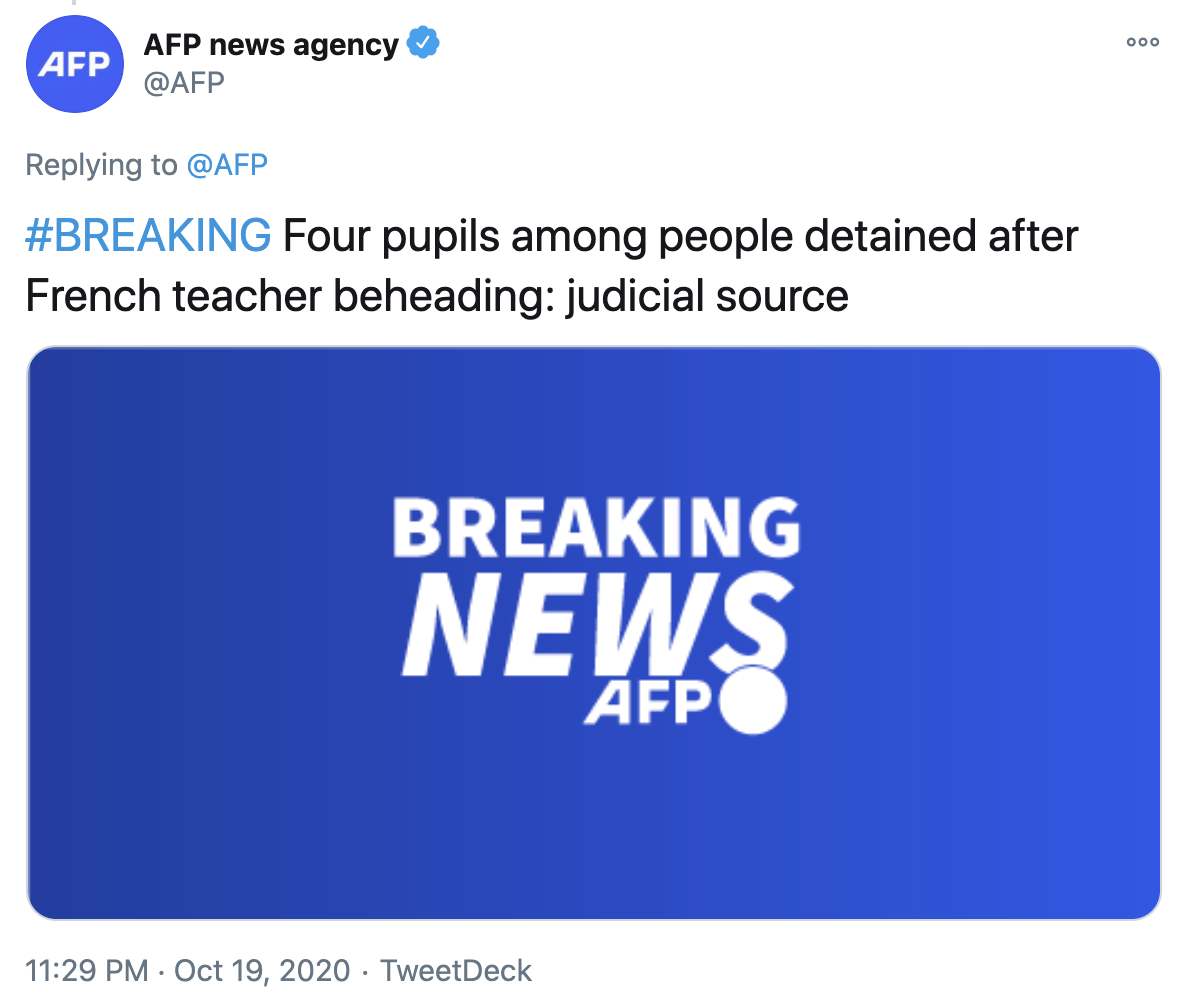
Task: Open the AFP news agency display name
Action: 271,44
